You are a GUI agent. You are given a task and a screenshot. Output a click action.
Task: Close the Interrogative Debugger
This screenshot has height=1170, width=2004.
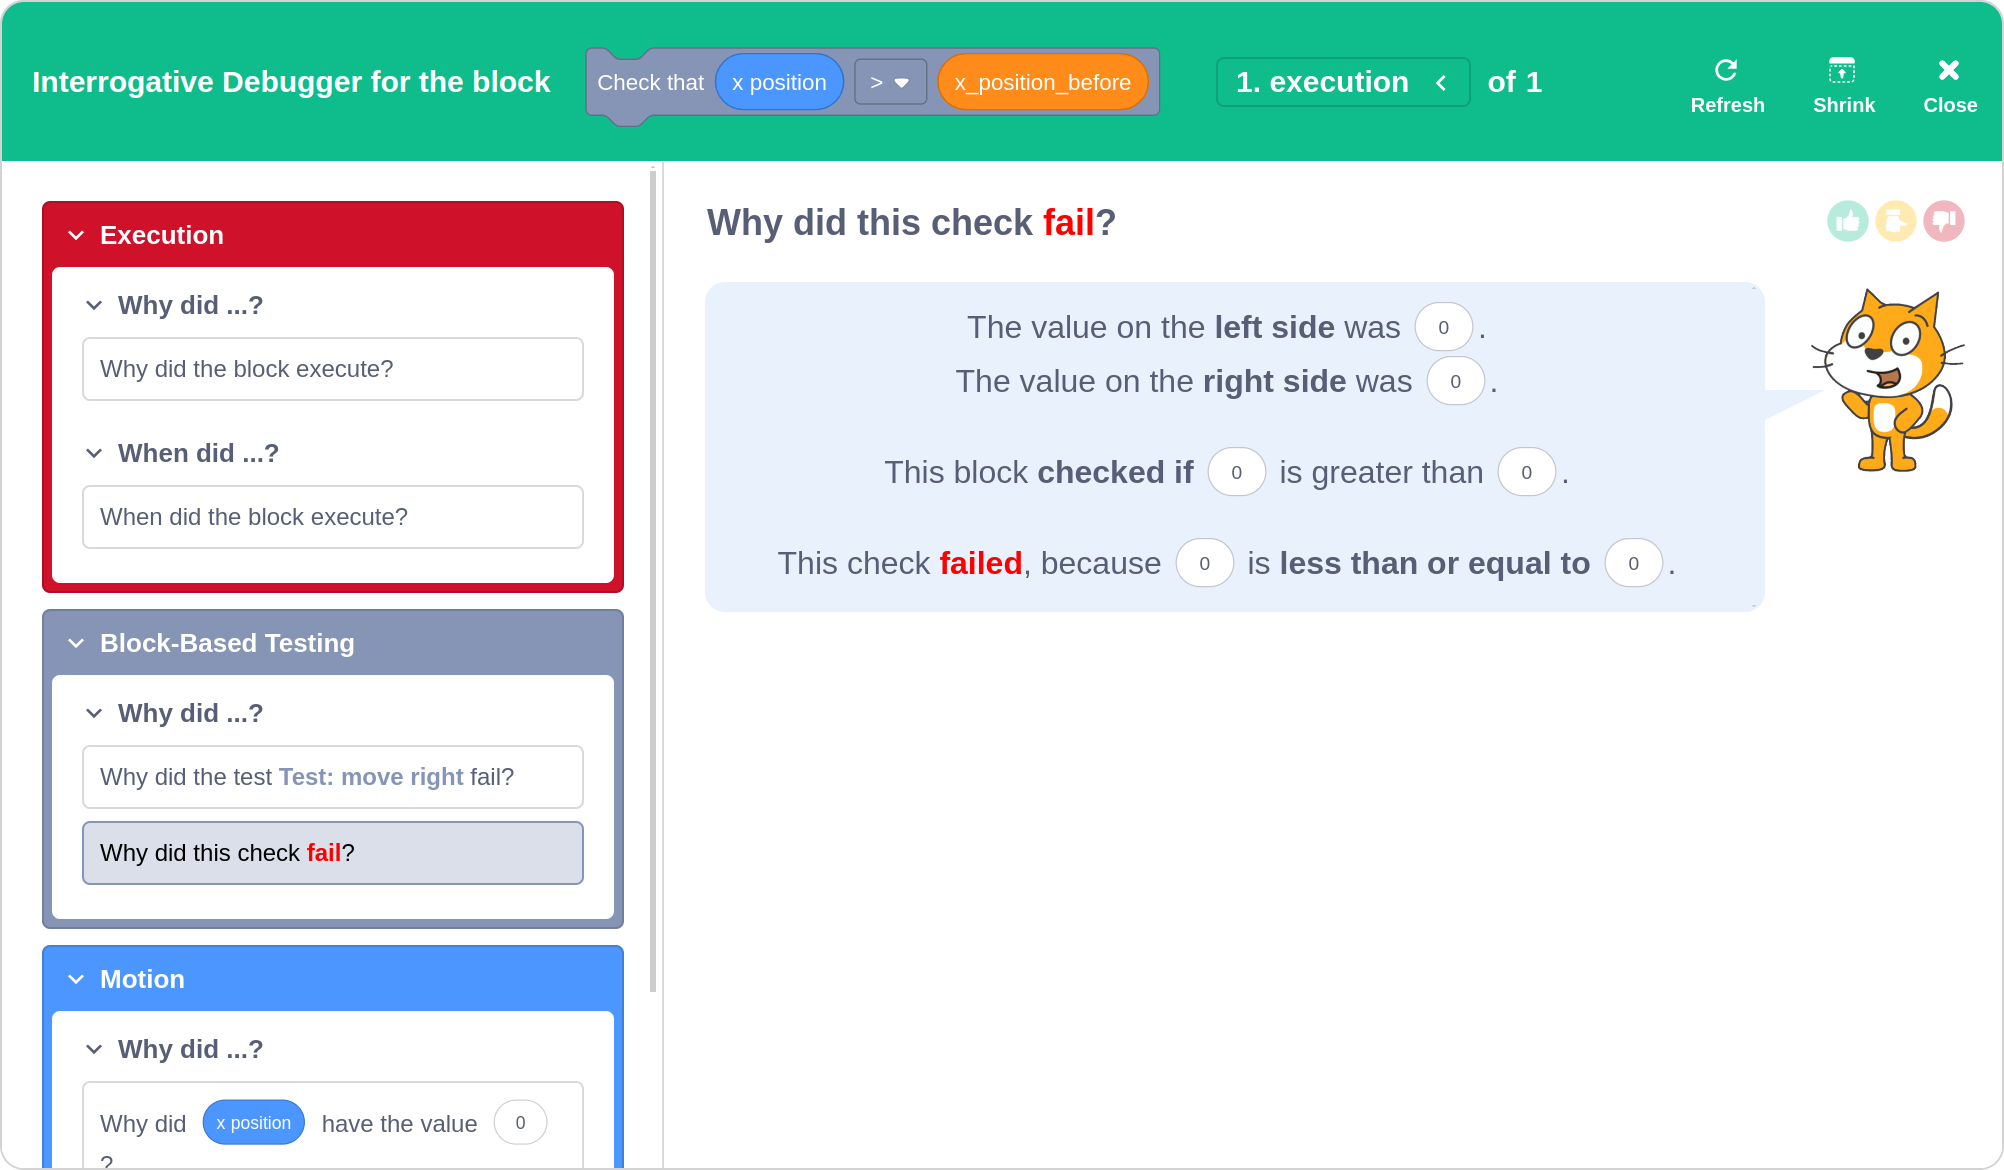click(x=1948, y=71)
